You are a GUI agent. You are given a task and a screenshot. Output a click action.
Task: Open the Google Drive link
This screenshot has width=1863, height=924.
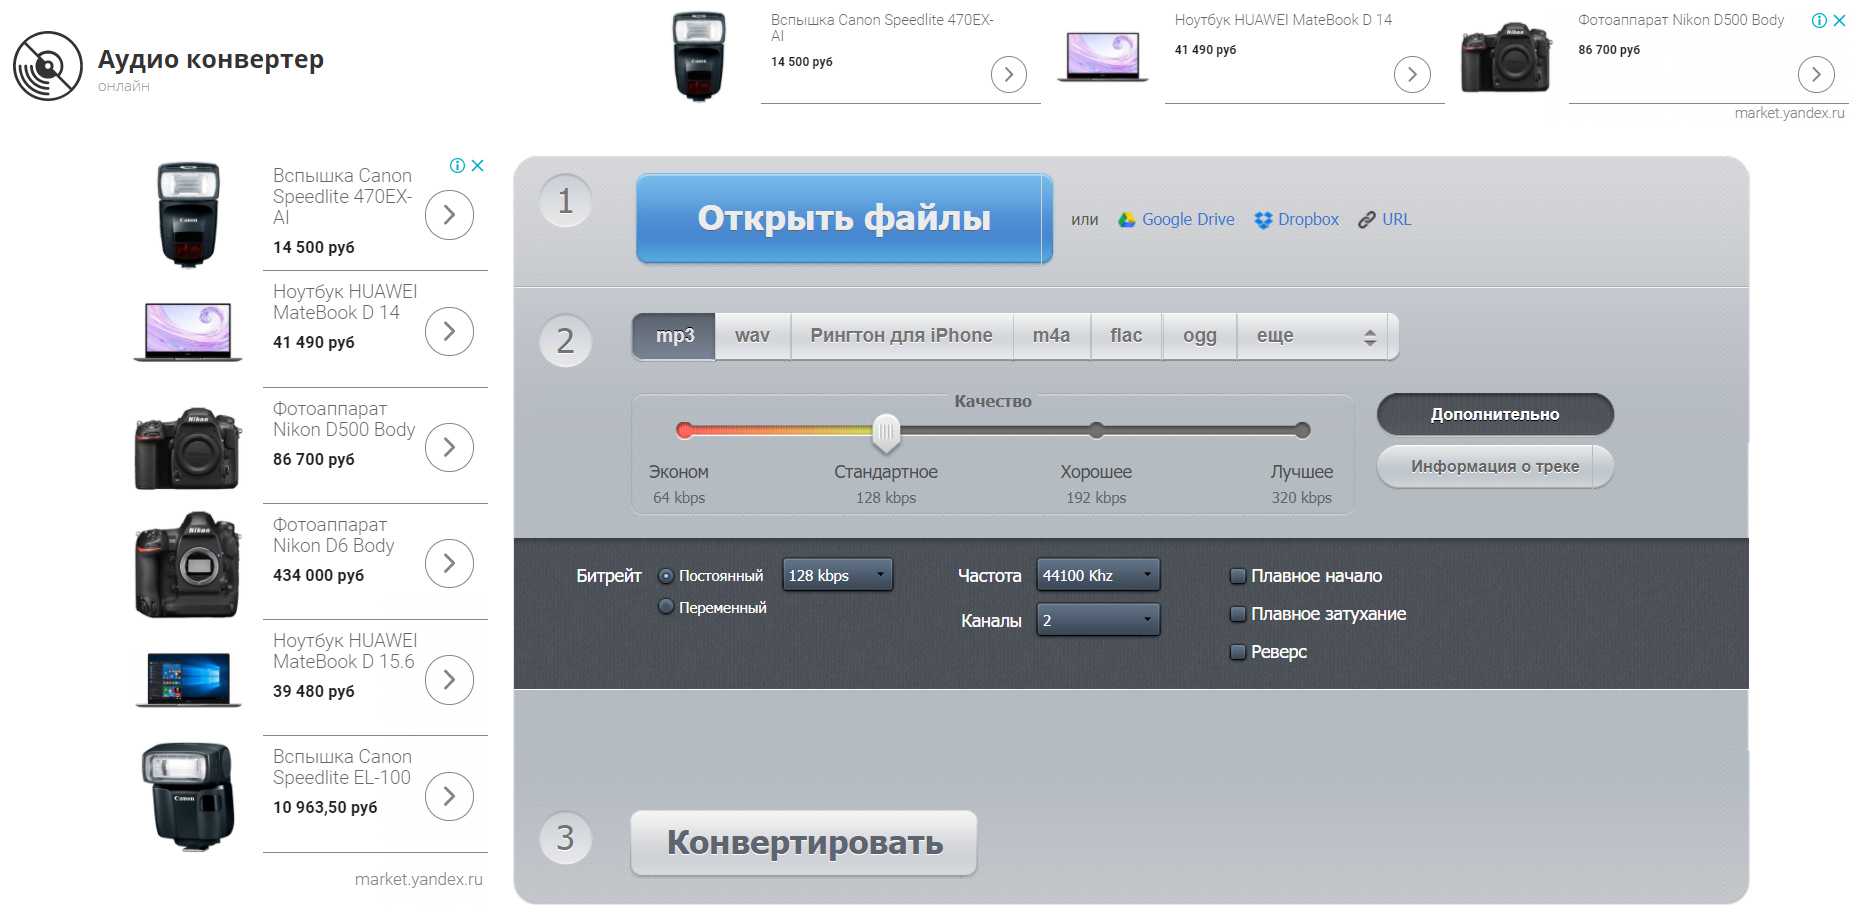point(1188,220)
